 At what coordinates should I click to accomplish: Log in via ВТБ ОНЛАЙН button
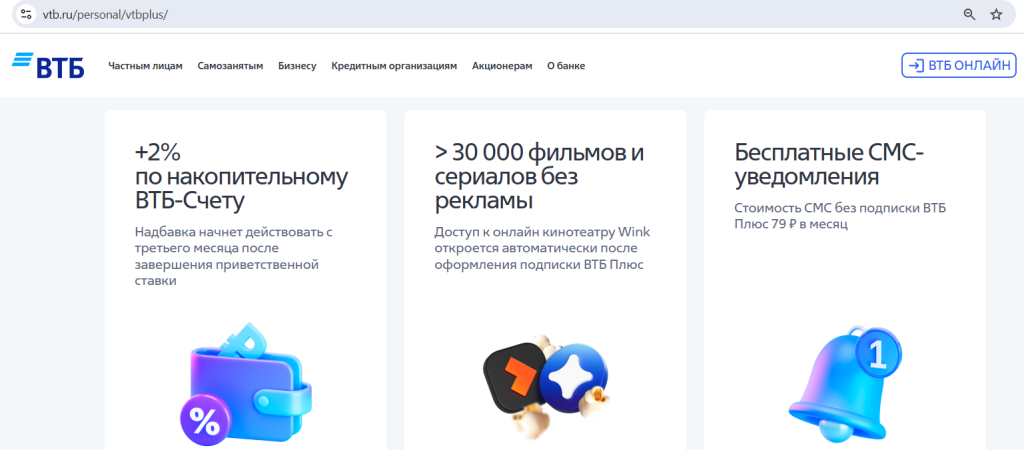[959, 65]
